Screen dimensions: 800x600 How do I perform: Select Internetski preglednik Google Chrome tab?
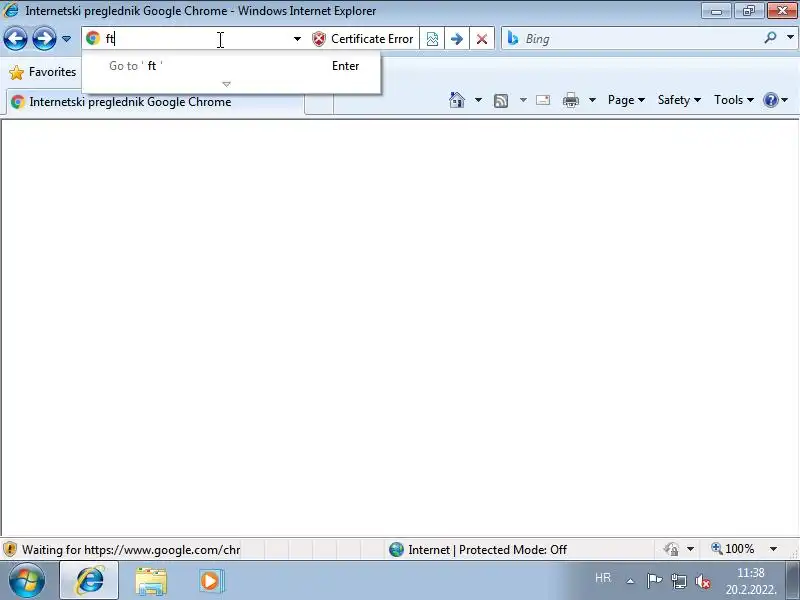tap(156, 102)
